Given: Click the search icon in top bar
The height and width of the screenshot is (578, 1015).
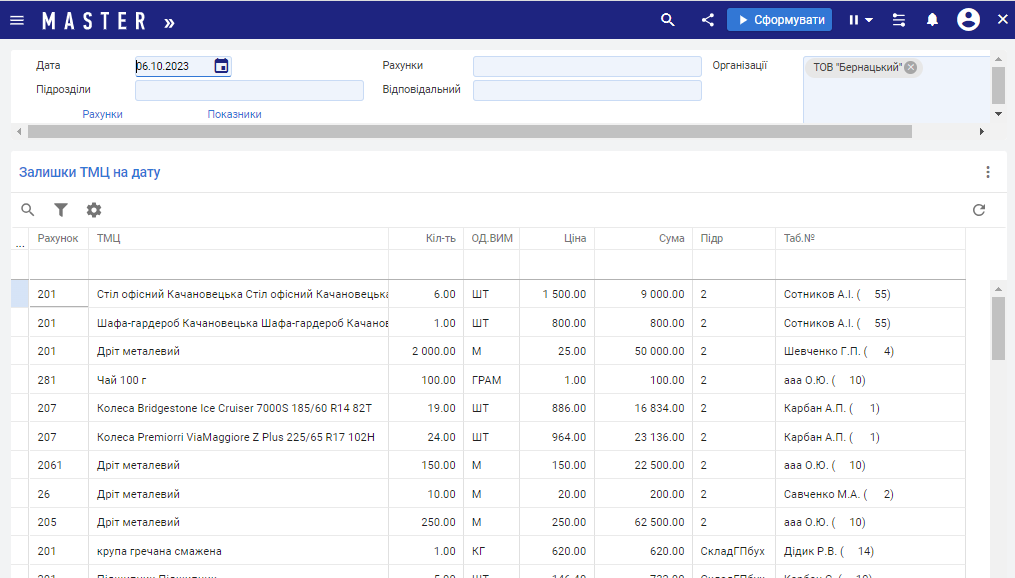Looking at the screenshot, I should [668, 20].
